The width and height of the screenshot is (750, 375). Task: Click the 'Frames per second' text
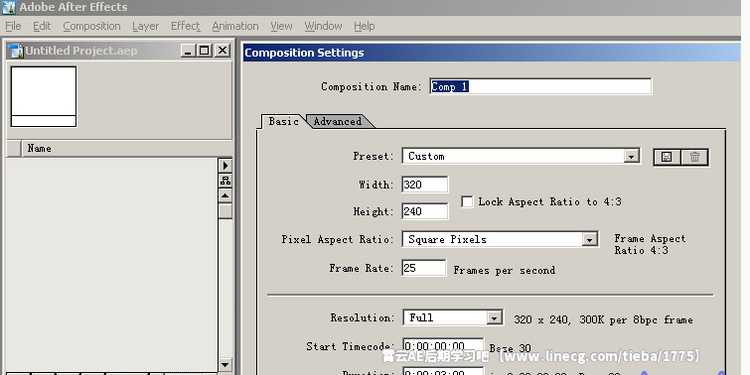504,270
